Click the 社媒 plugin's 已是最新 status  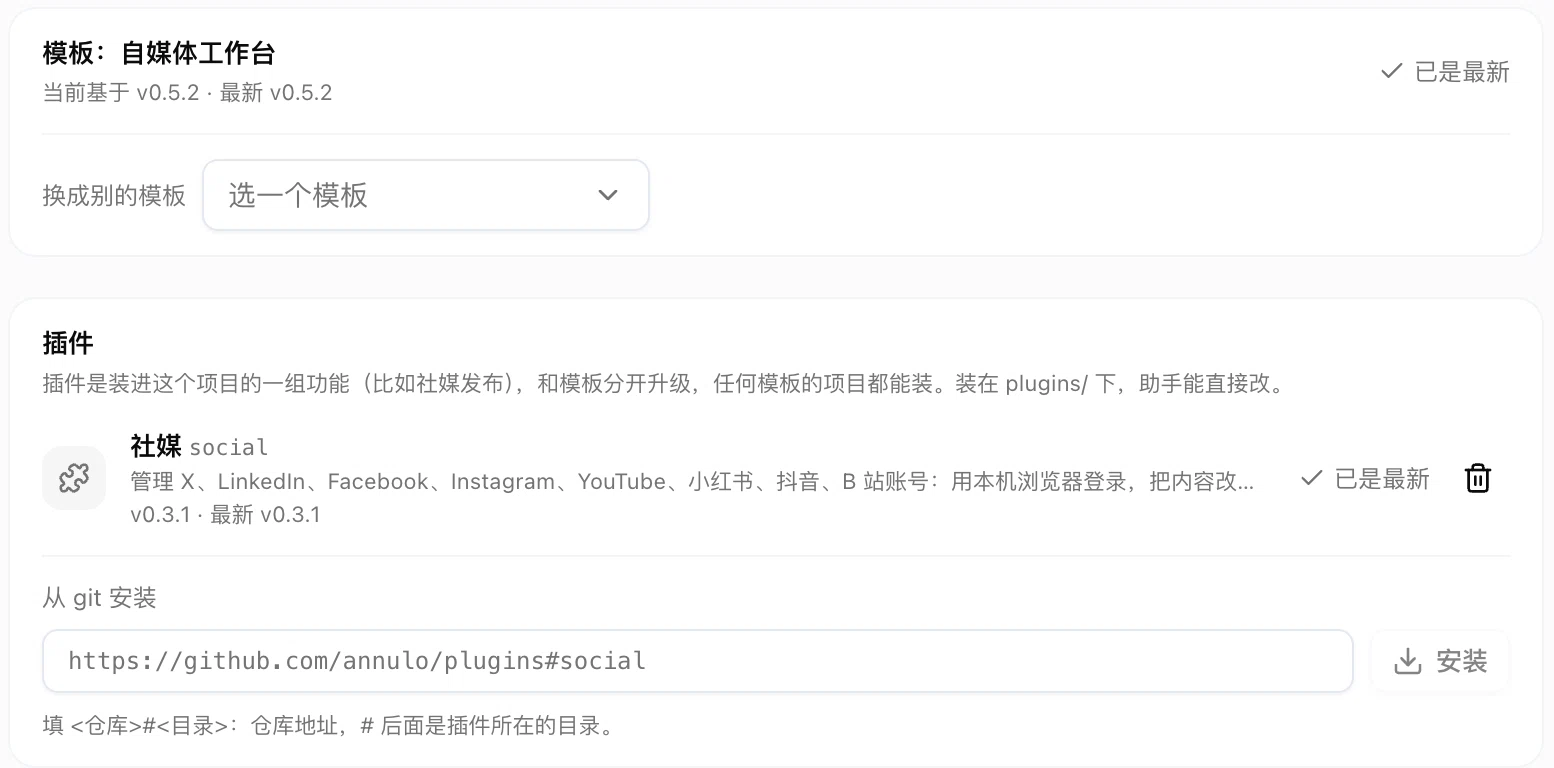click(1365, 479)
